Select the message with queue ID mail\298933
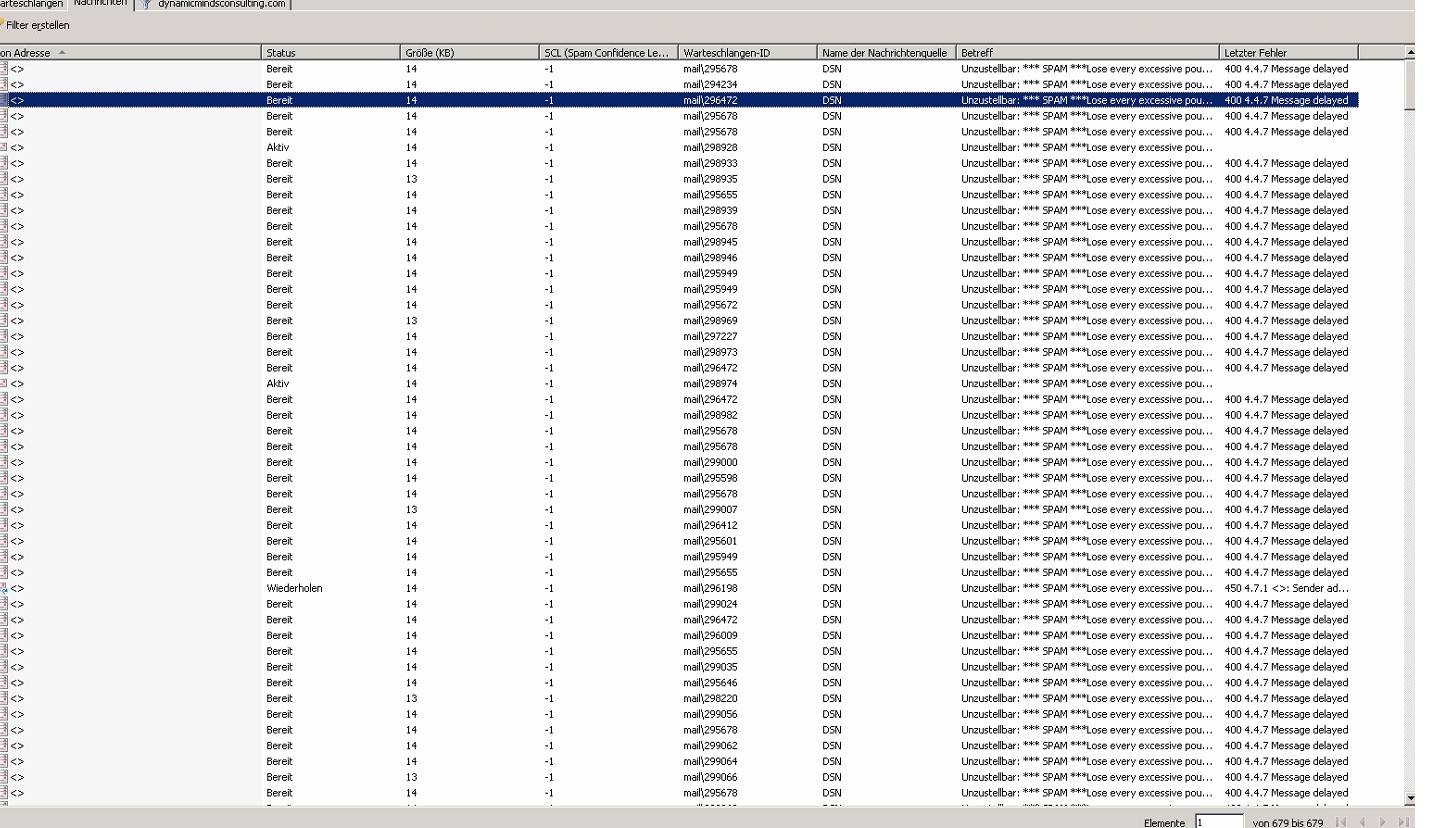This screenshot has width=1436, height=828. (x=680, y=163)
